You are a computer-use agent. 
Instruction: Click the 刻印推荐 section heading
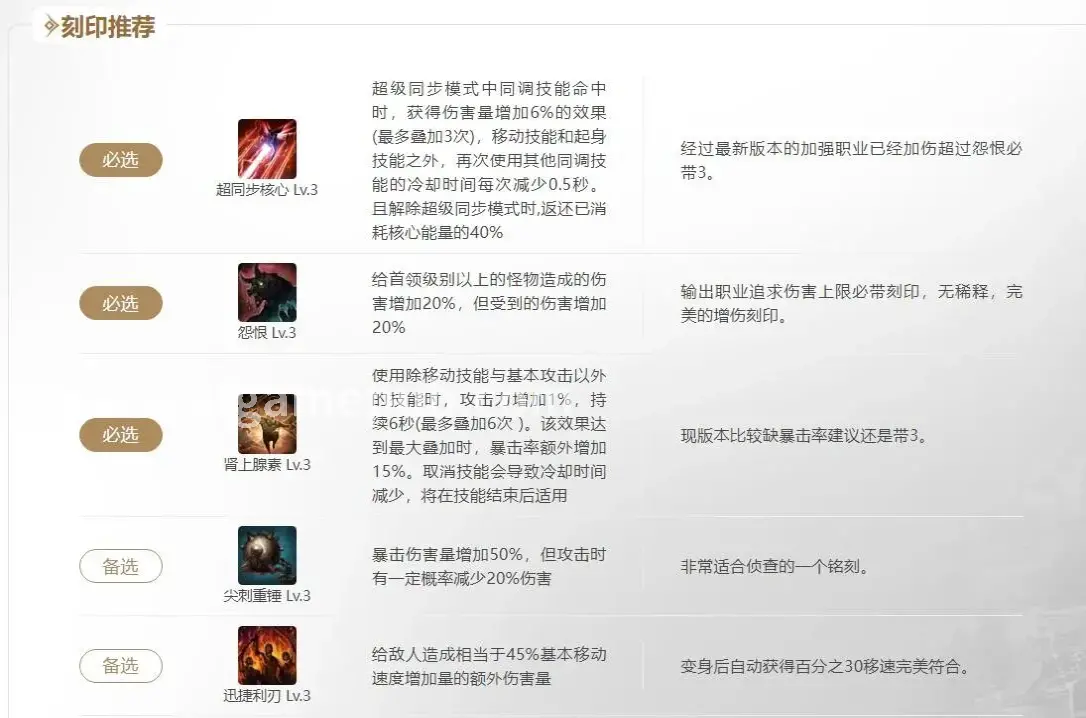(107, 27)
